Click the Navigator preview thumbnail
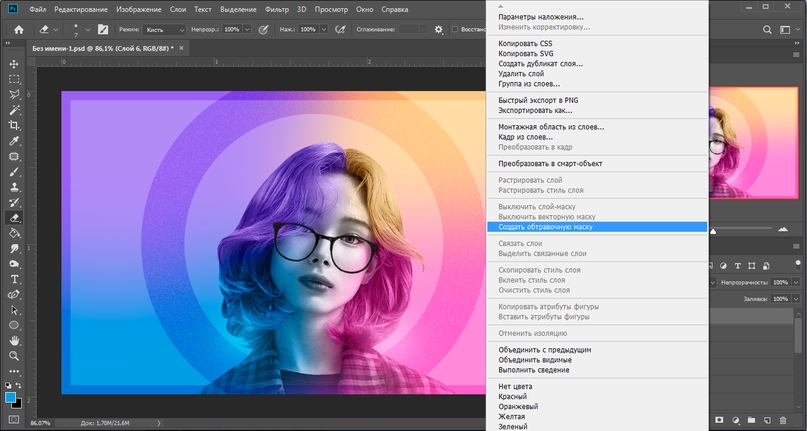 [754, 143]
